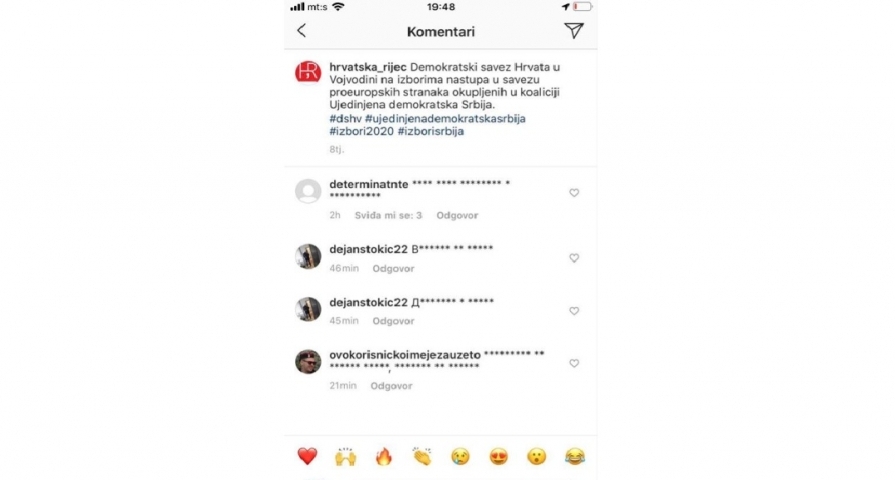Open the #izbori2020 hashtag

[361, 131]
